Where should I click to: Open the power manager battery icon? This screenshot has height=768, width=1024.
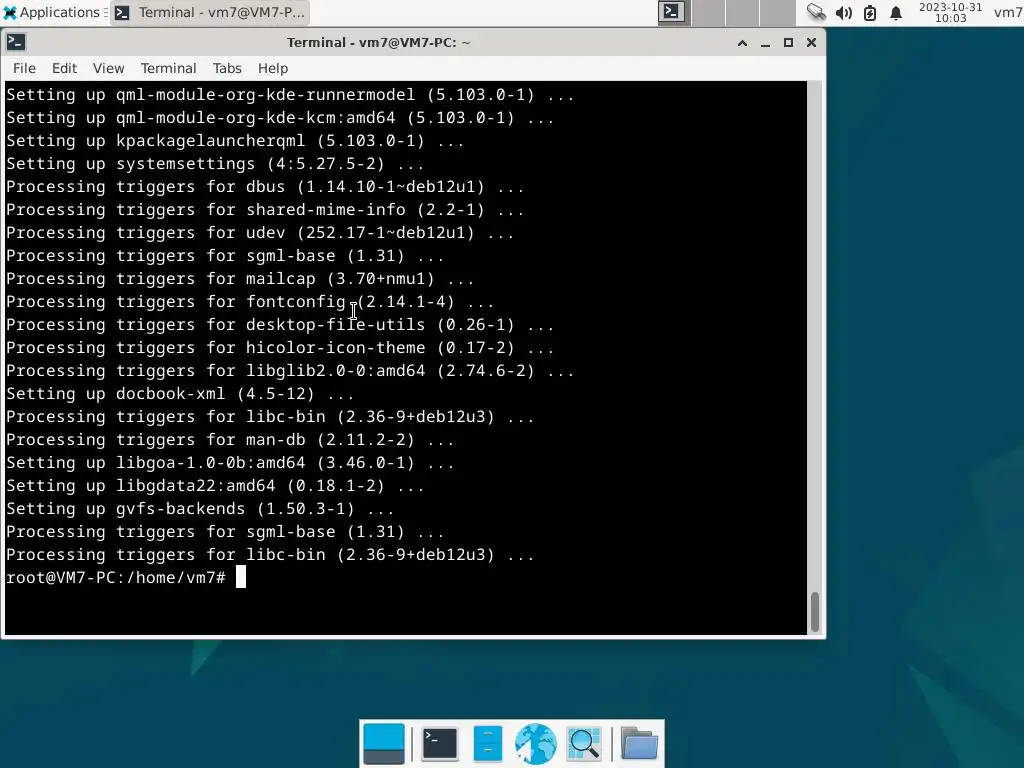click(870, 13)
